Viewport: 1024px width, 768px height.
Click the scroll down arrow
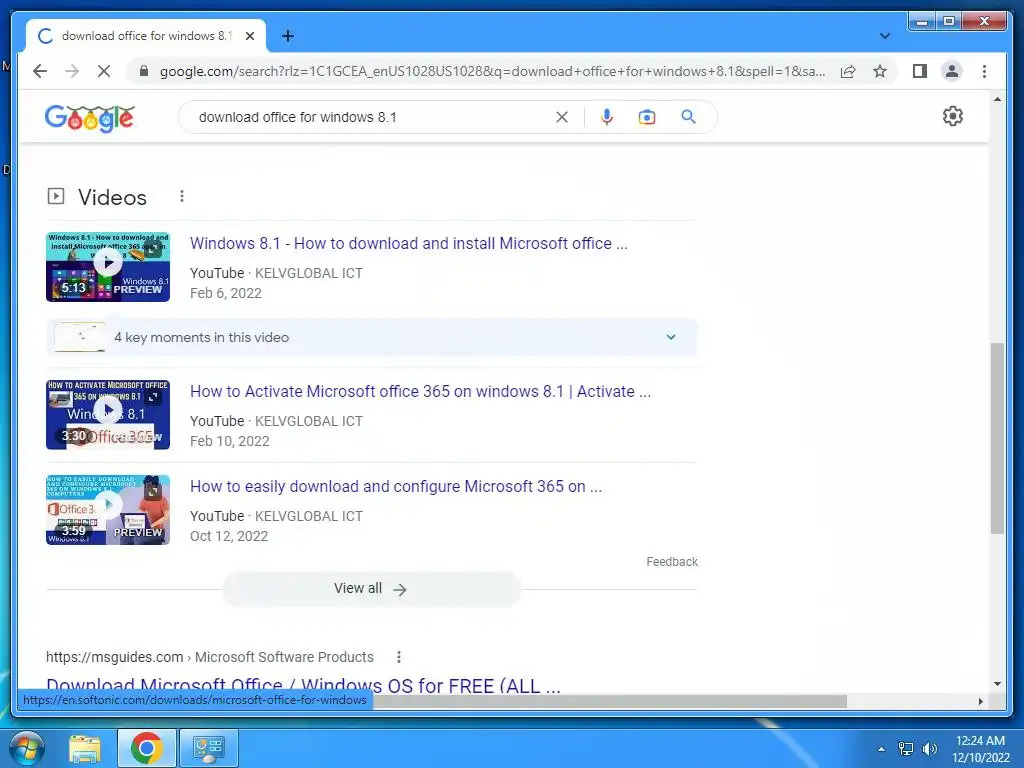tap(997, 684)
